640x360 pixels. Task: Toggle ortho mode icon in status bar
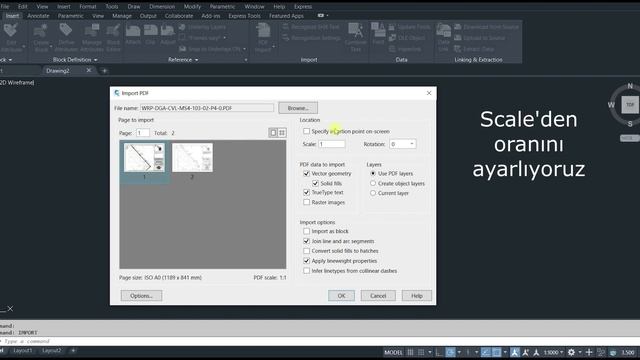click(439, 352)
